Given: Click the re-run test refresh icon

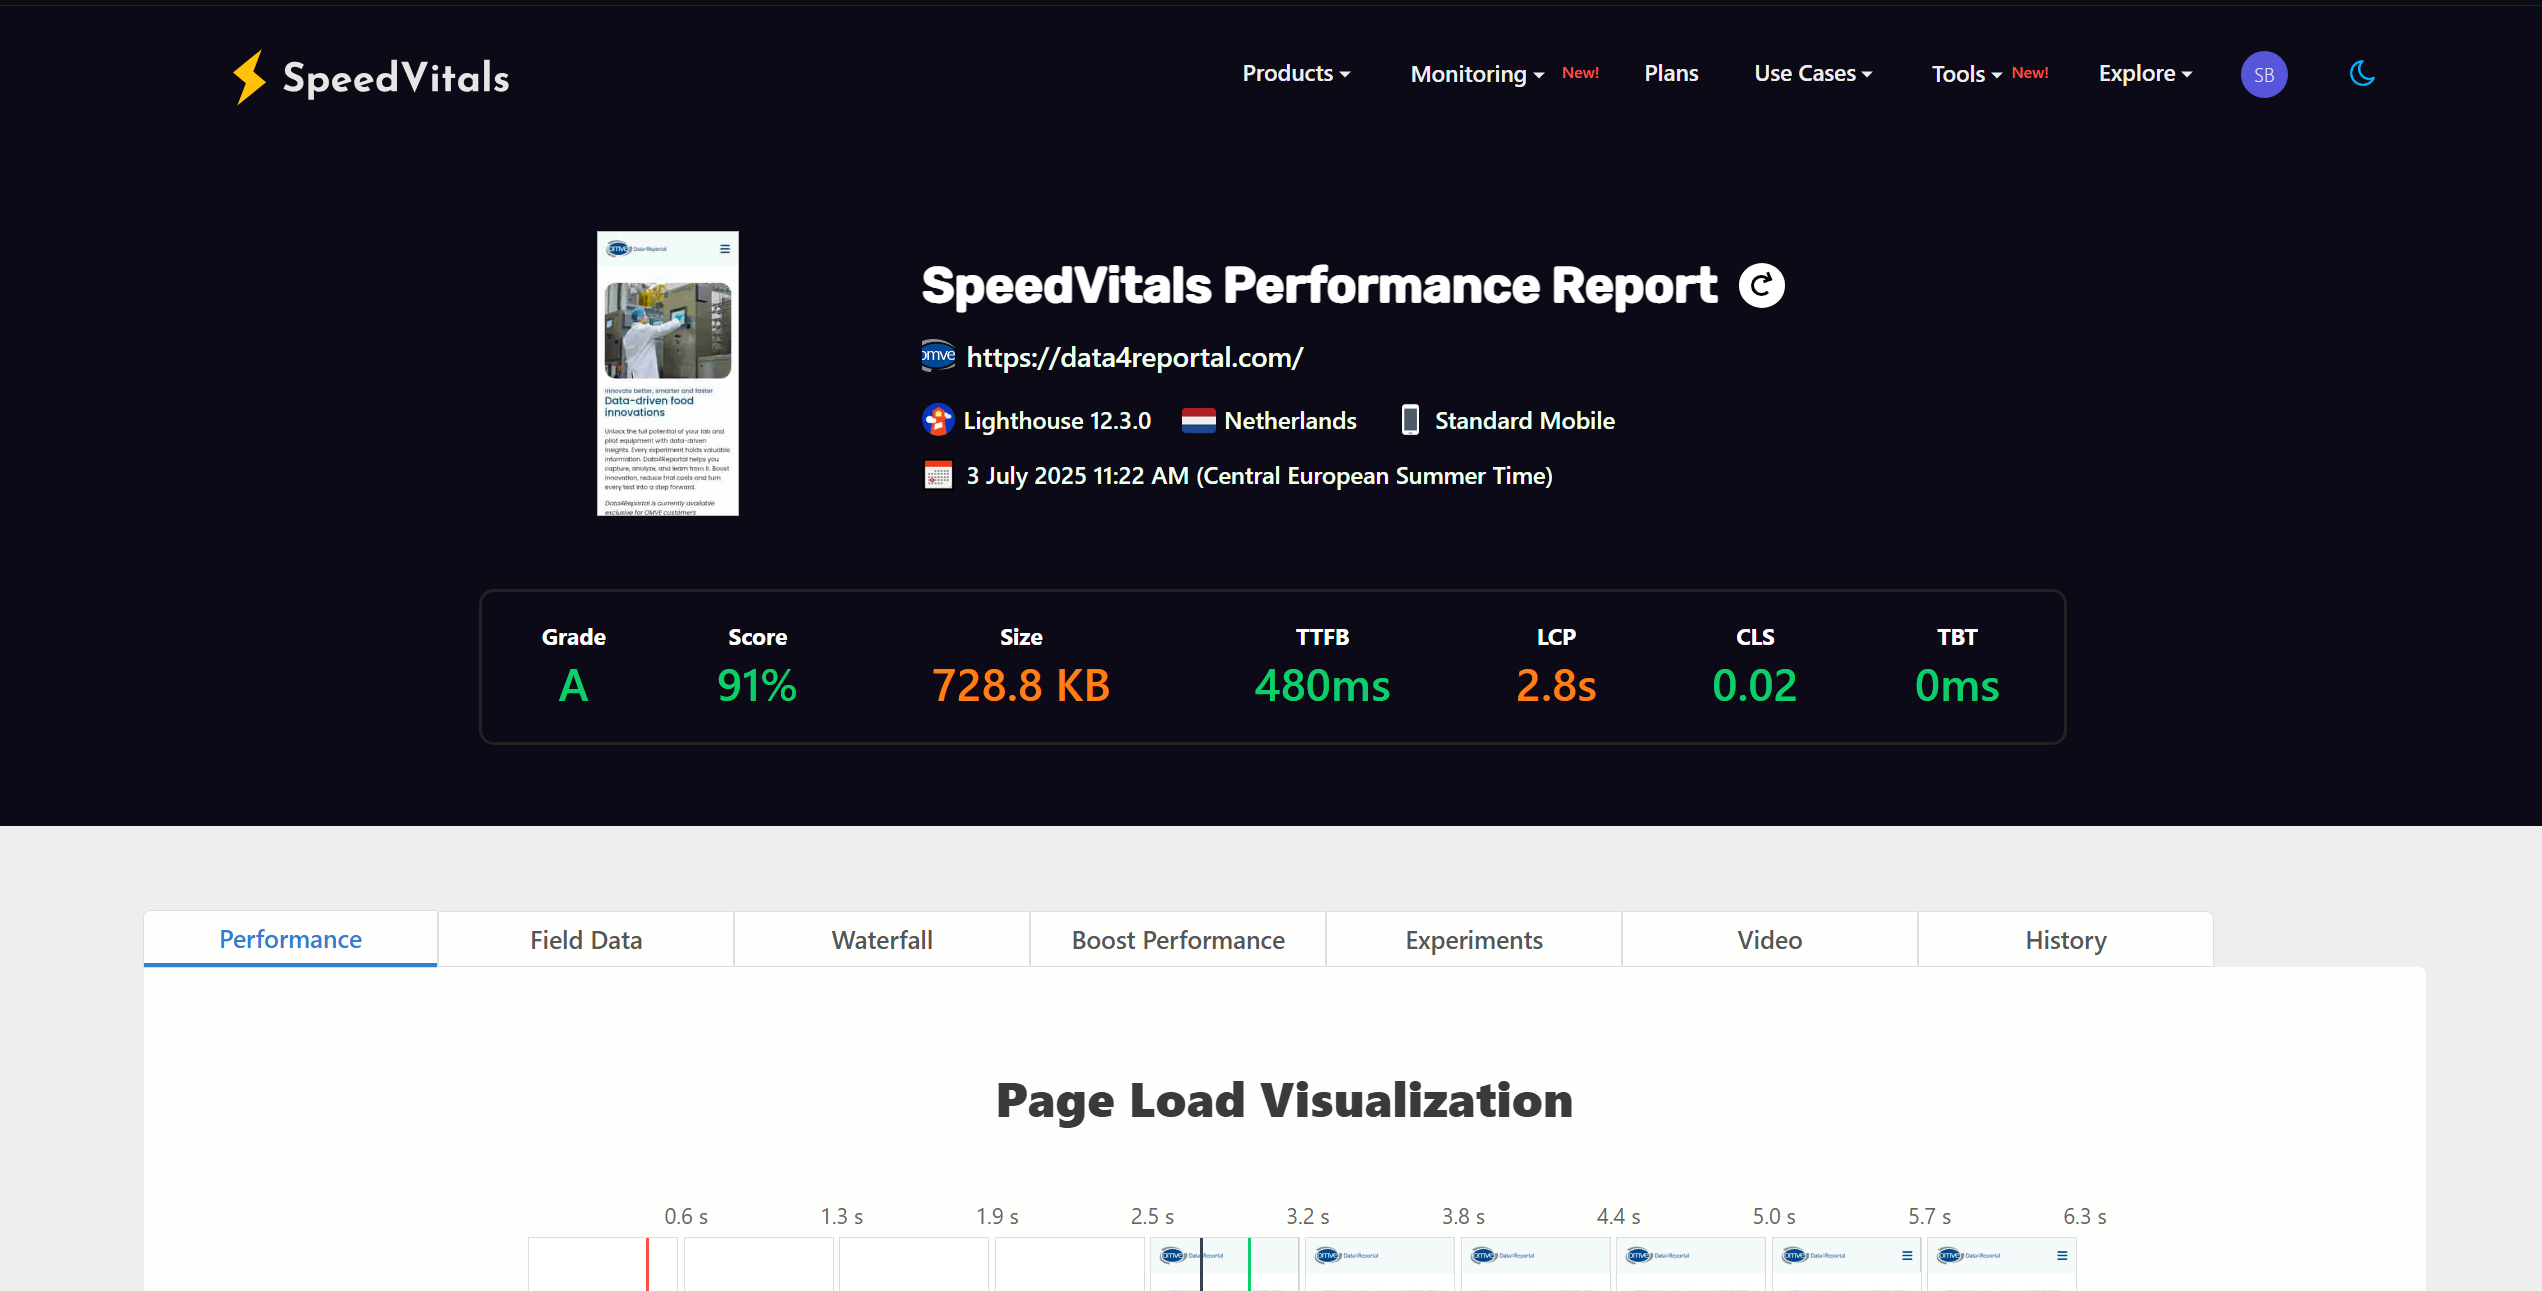Looking at the screenshot, I should pos(1761,286).
